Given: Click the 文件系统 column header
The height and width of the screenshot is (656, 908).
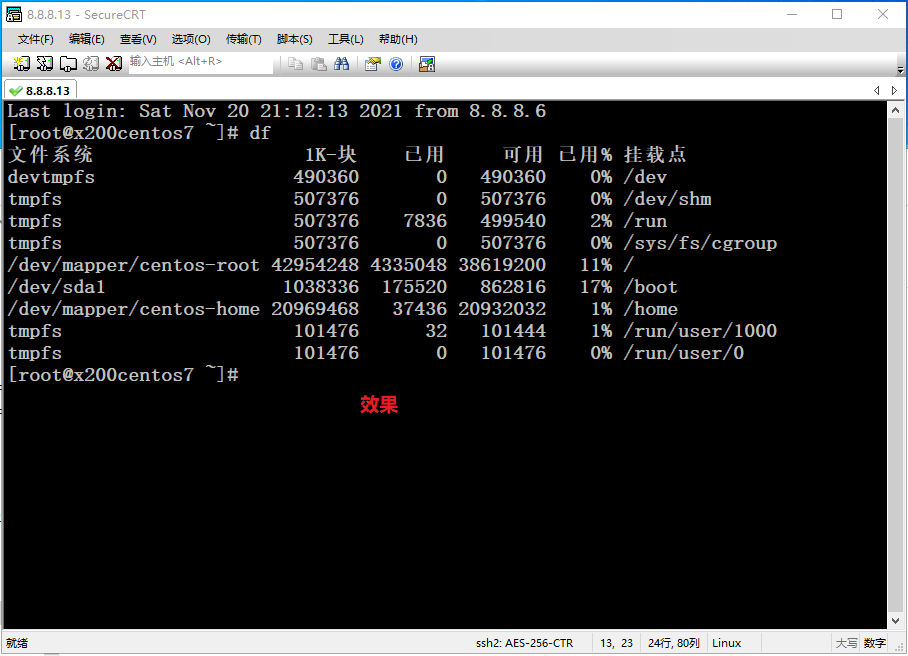Looking at the screenshot, I should click(50, 155).
